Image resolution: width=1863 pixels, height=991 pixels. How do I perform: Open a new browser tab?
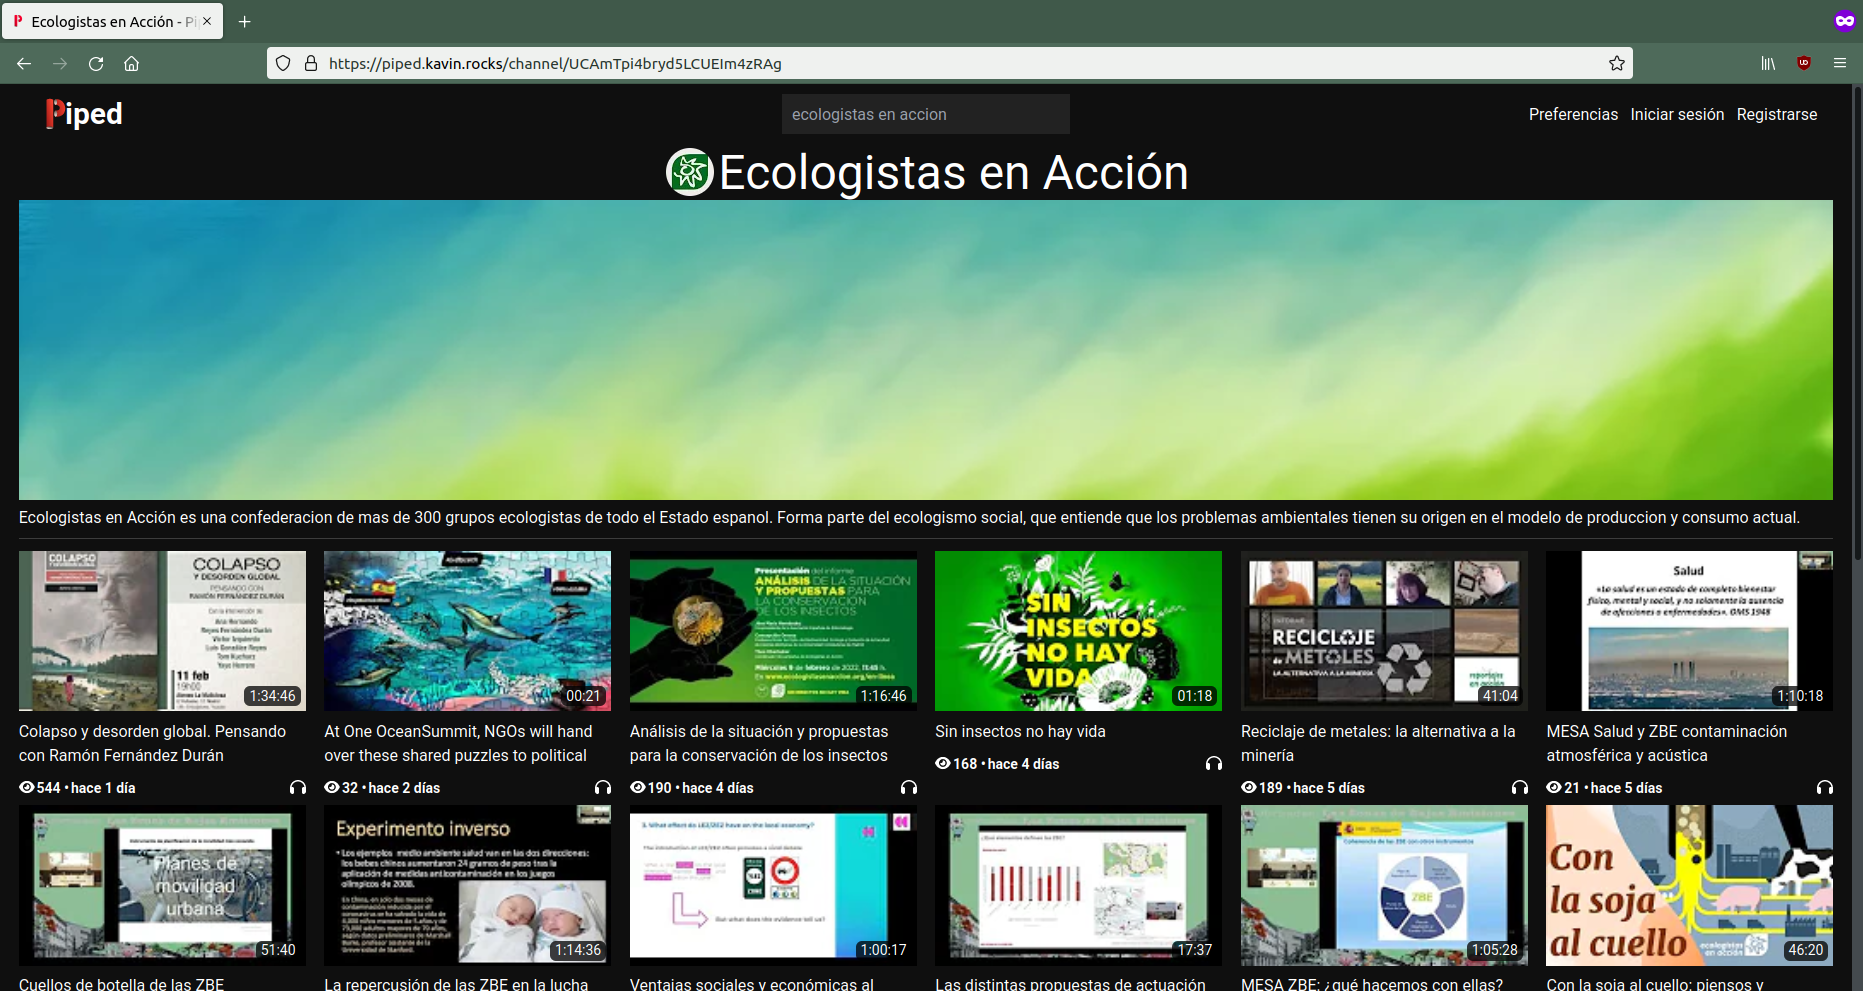pyautogui.click(x=244, y=21)
